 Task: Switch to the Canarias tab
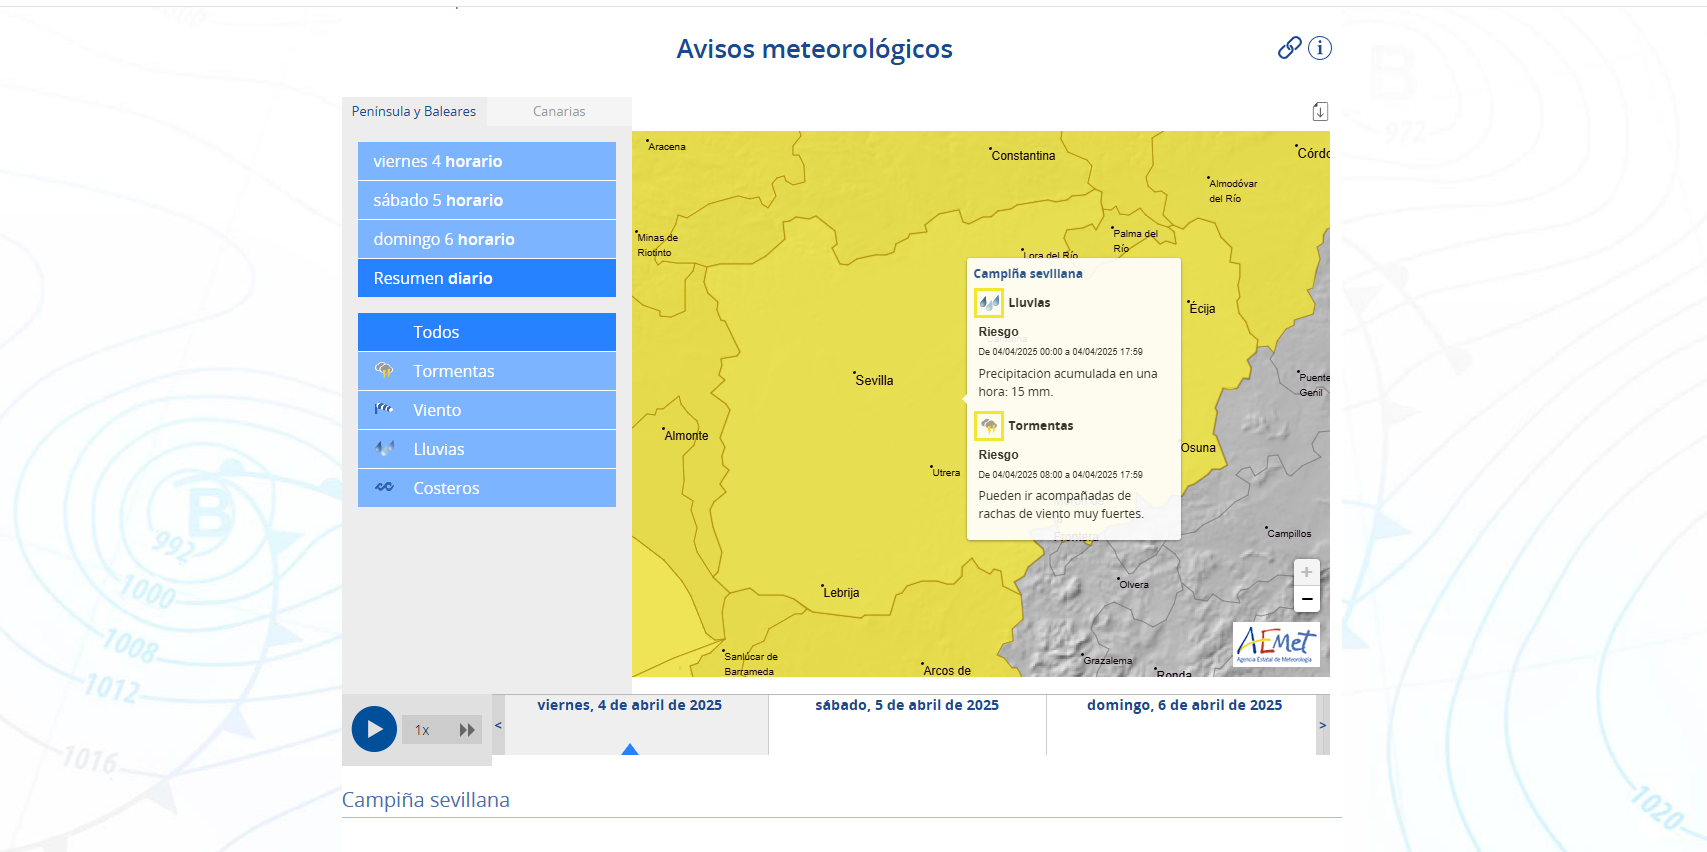point(559,112)
